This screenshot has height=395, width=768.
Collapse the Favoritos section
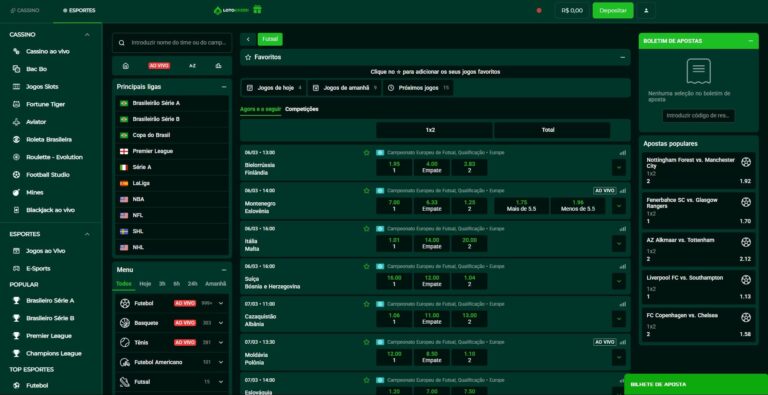(623, 57)
